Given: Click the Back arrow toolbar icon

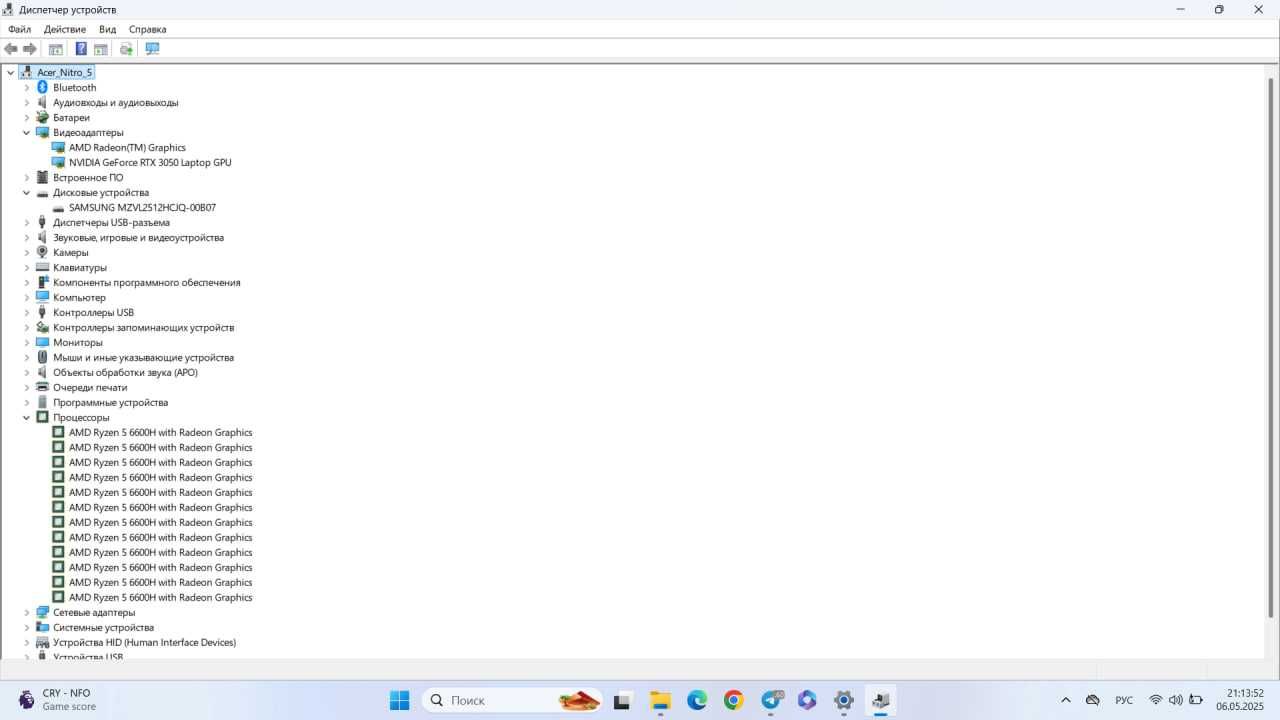Looking at the screenshot, I should pyautogui.click(x=11, y=49).
